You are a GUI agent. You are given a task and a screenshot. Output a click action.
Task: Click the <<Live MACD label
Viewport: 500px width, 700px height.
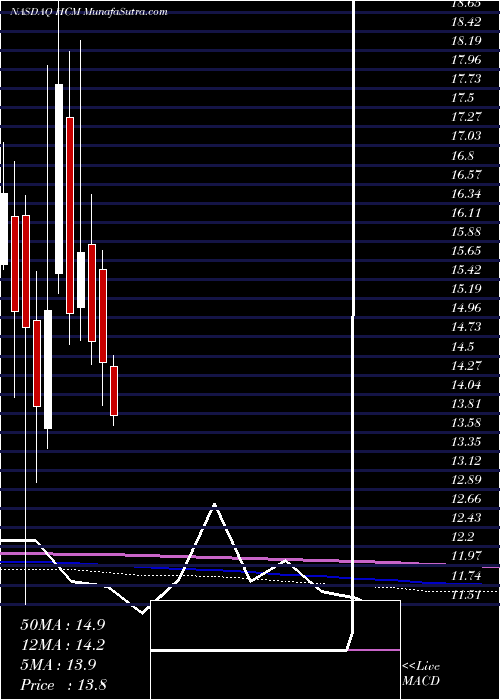pyautogui.click(x=421, y=674)
